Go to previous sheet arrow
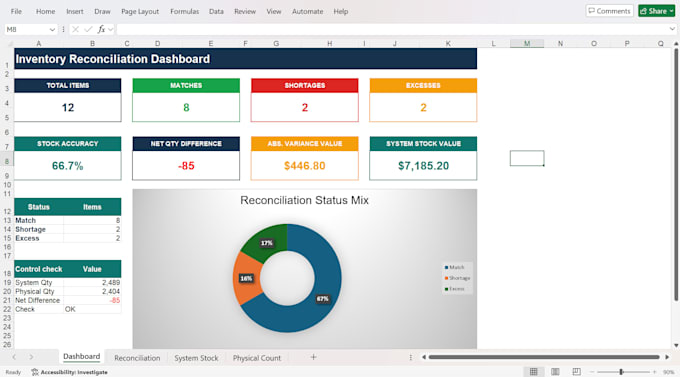This screenshot has width=680, height=377. [x=14, y=357]
